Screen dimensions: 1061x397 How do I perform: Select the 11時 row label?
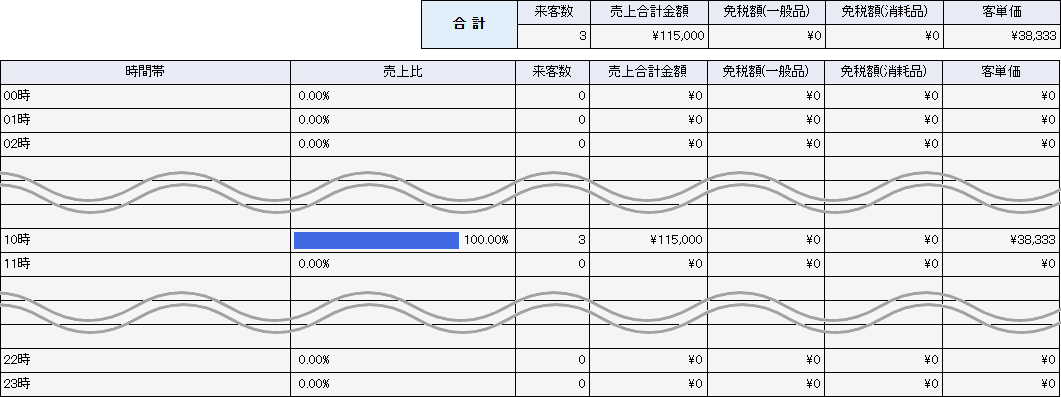pos(17,264)
